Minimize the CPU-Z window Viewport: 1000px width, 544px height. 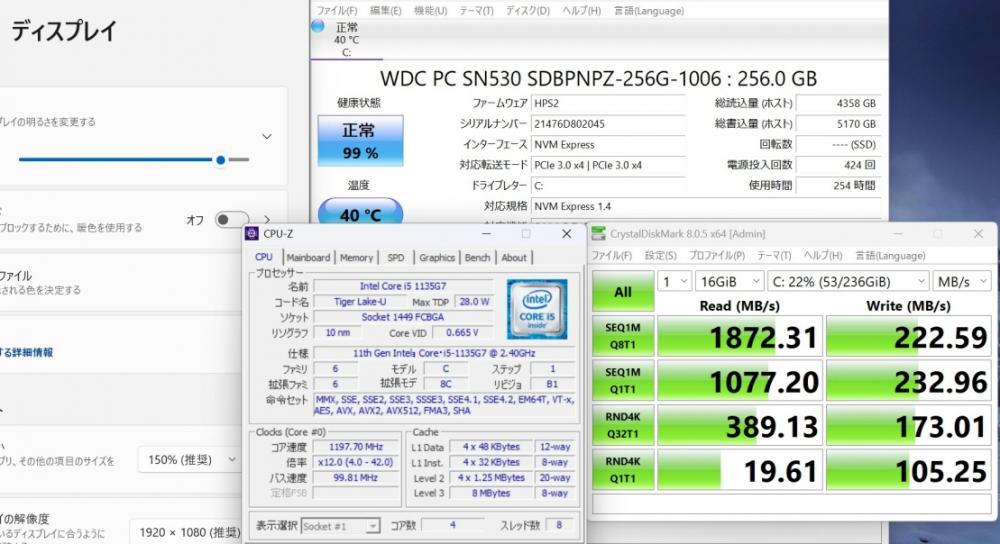pyautogui.click(x=486, y=234)
